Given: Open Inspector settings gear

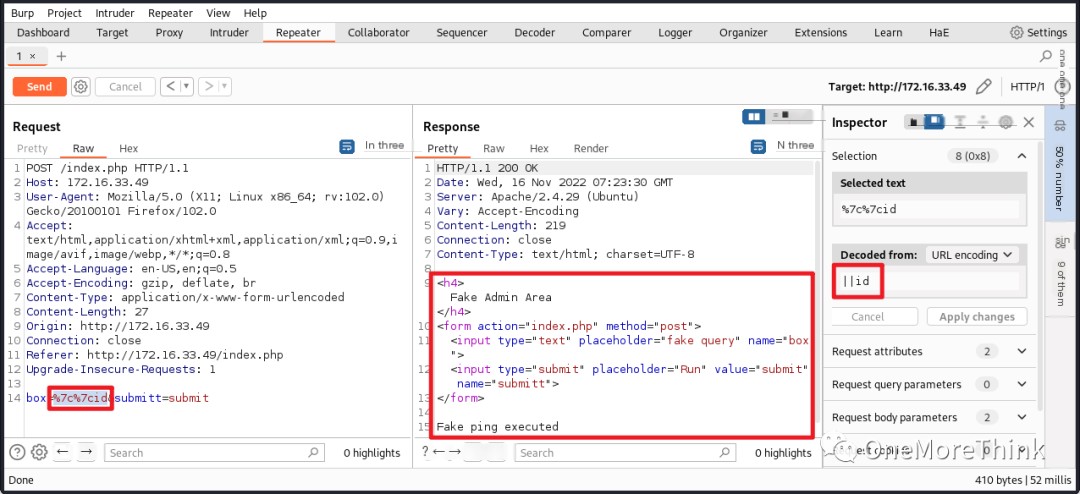Looking at the screenshot, I should click(x=1006, y=122).
